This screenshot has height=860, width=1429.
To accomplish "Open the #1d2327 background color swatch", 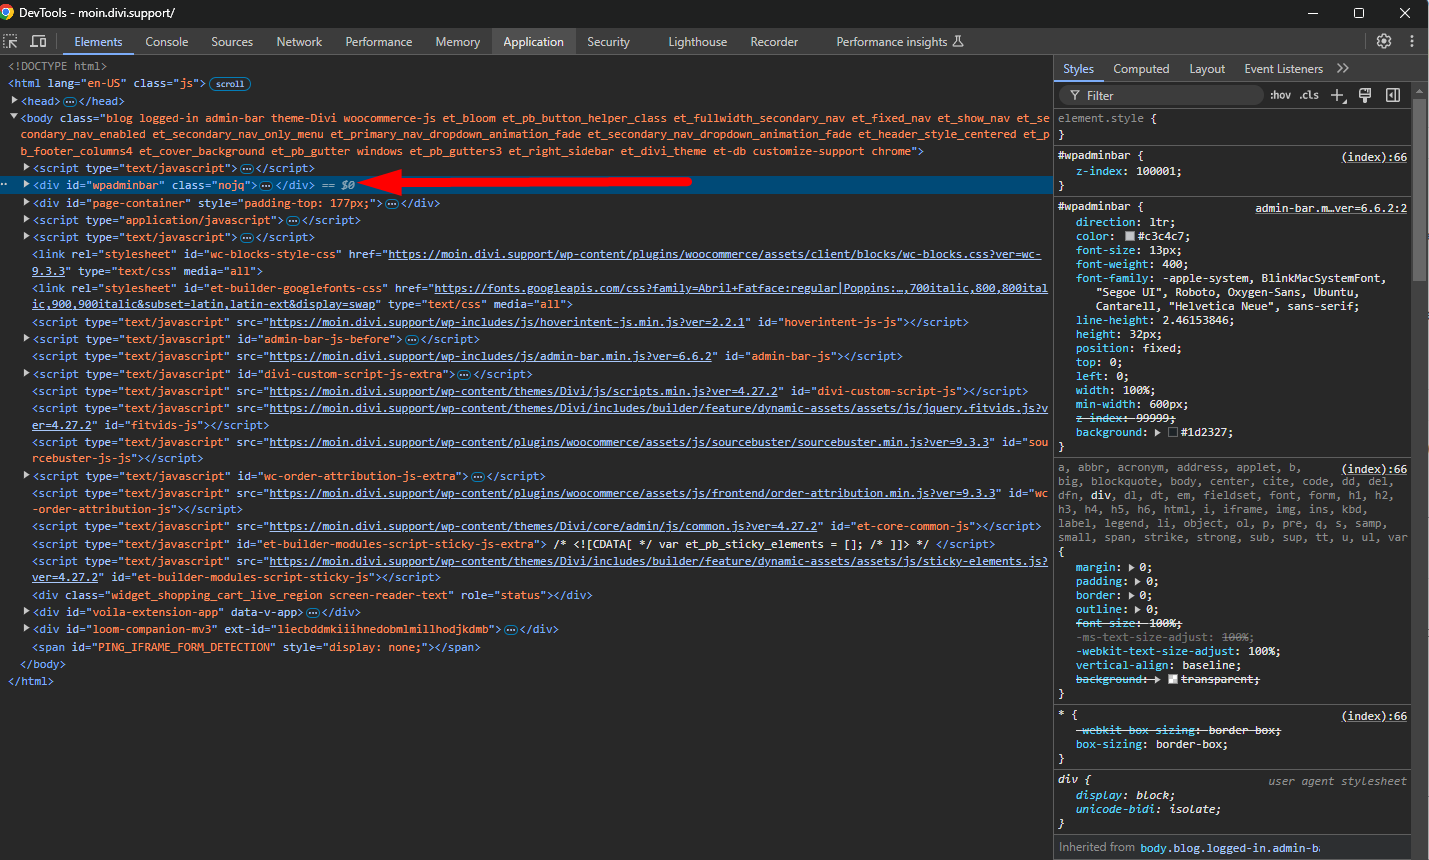I will (1173, 432).
